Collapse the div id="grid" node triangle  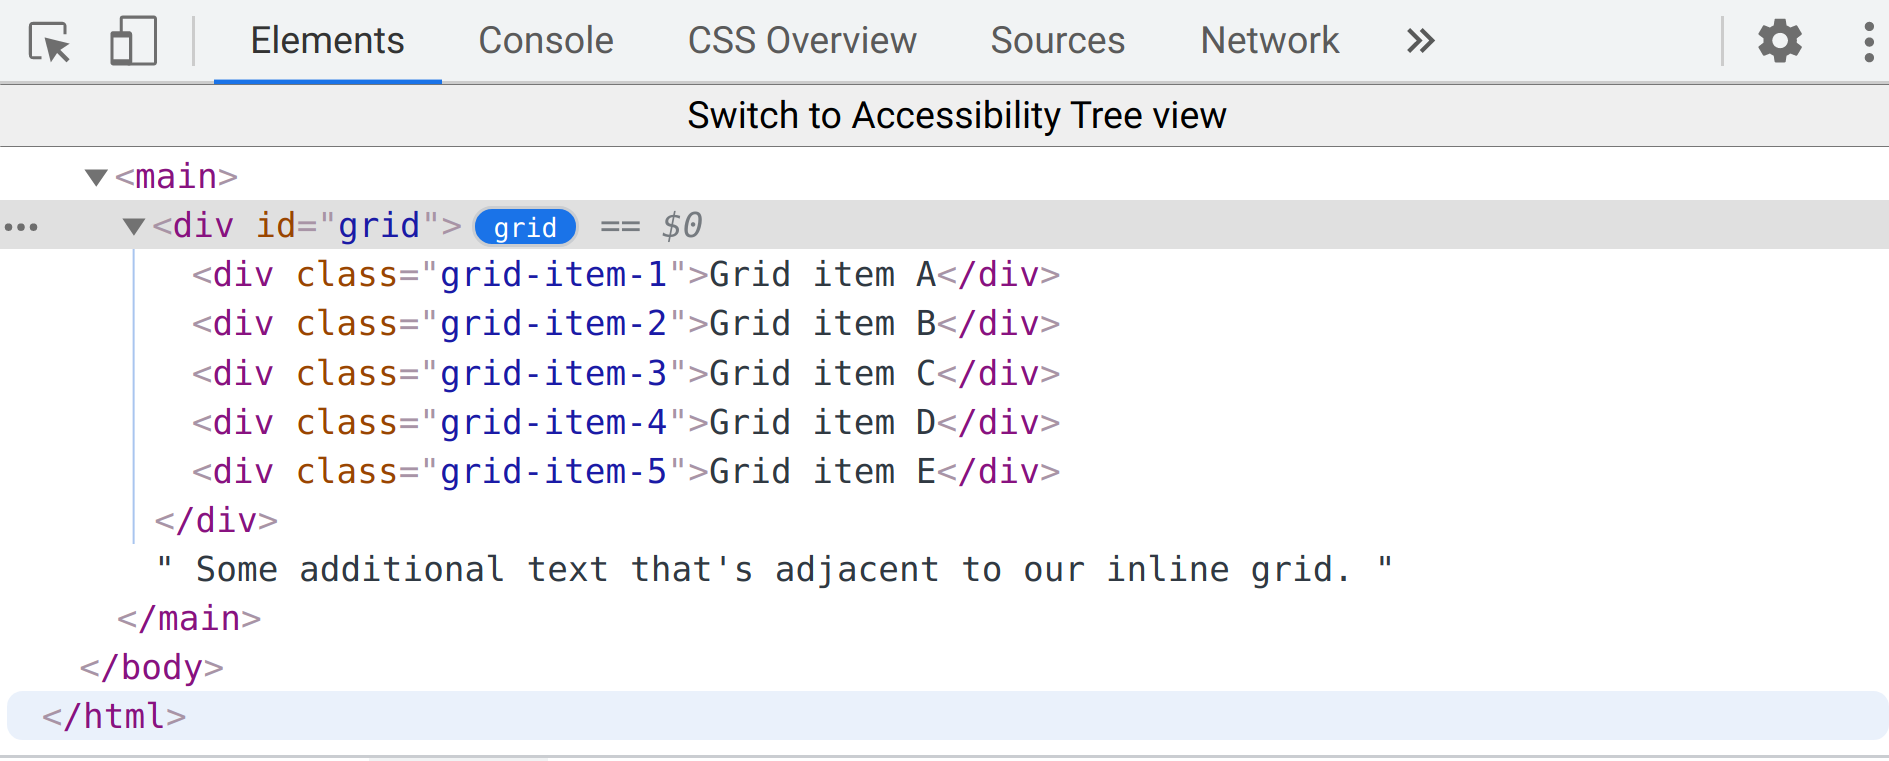point(134,227)
